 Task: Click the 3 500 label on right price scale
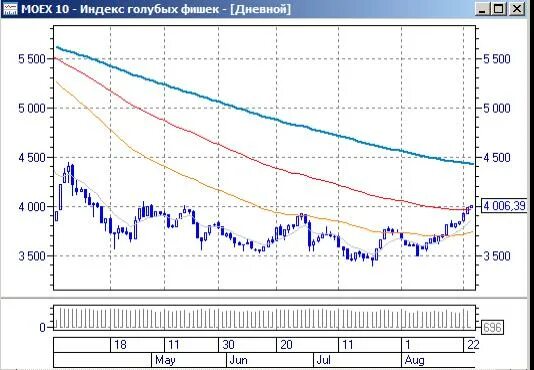coord(497,256)
